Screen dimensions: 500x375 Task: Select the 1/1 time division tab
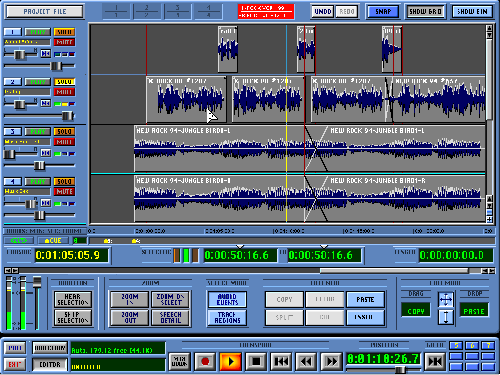coord(116,12)
